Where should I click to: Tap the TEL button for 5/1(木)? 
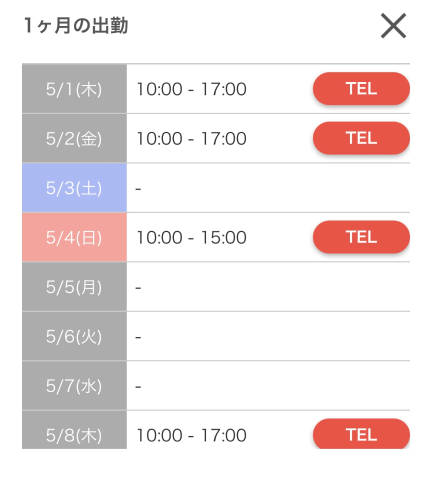pos(361,89)
